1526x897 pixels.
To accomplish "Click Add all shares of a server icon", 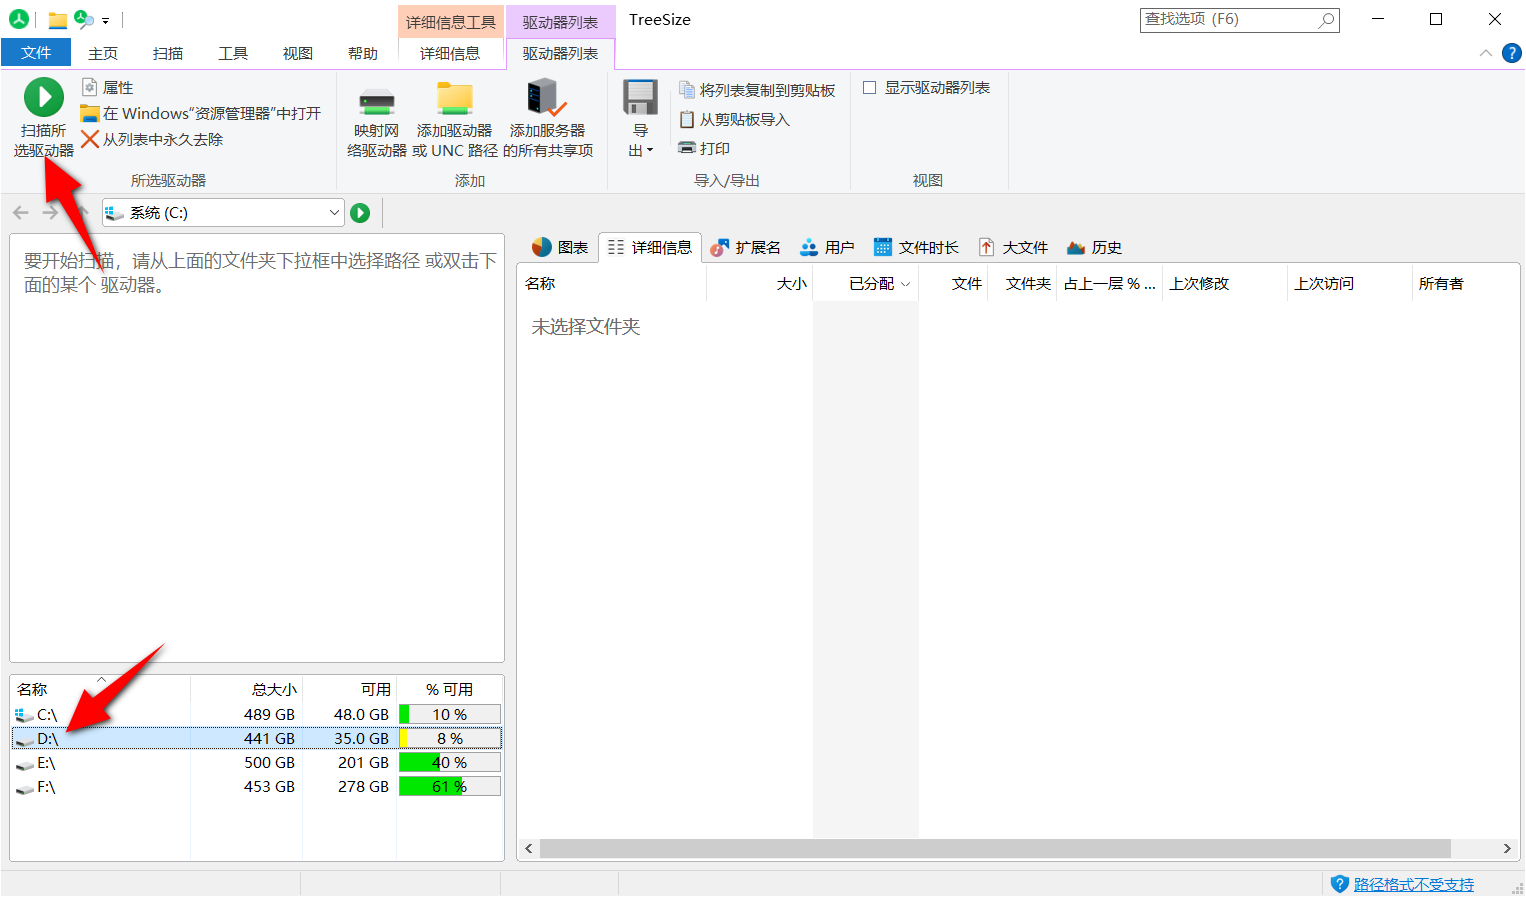I will point(546,112).
